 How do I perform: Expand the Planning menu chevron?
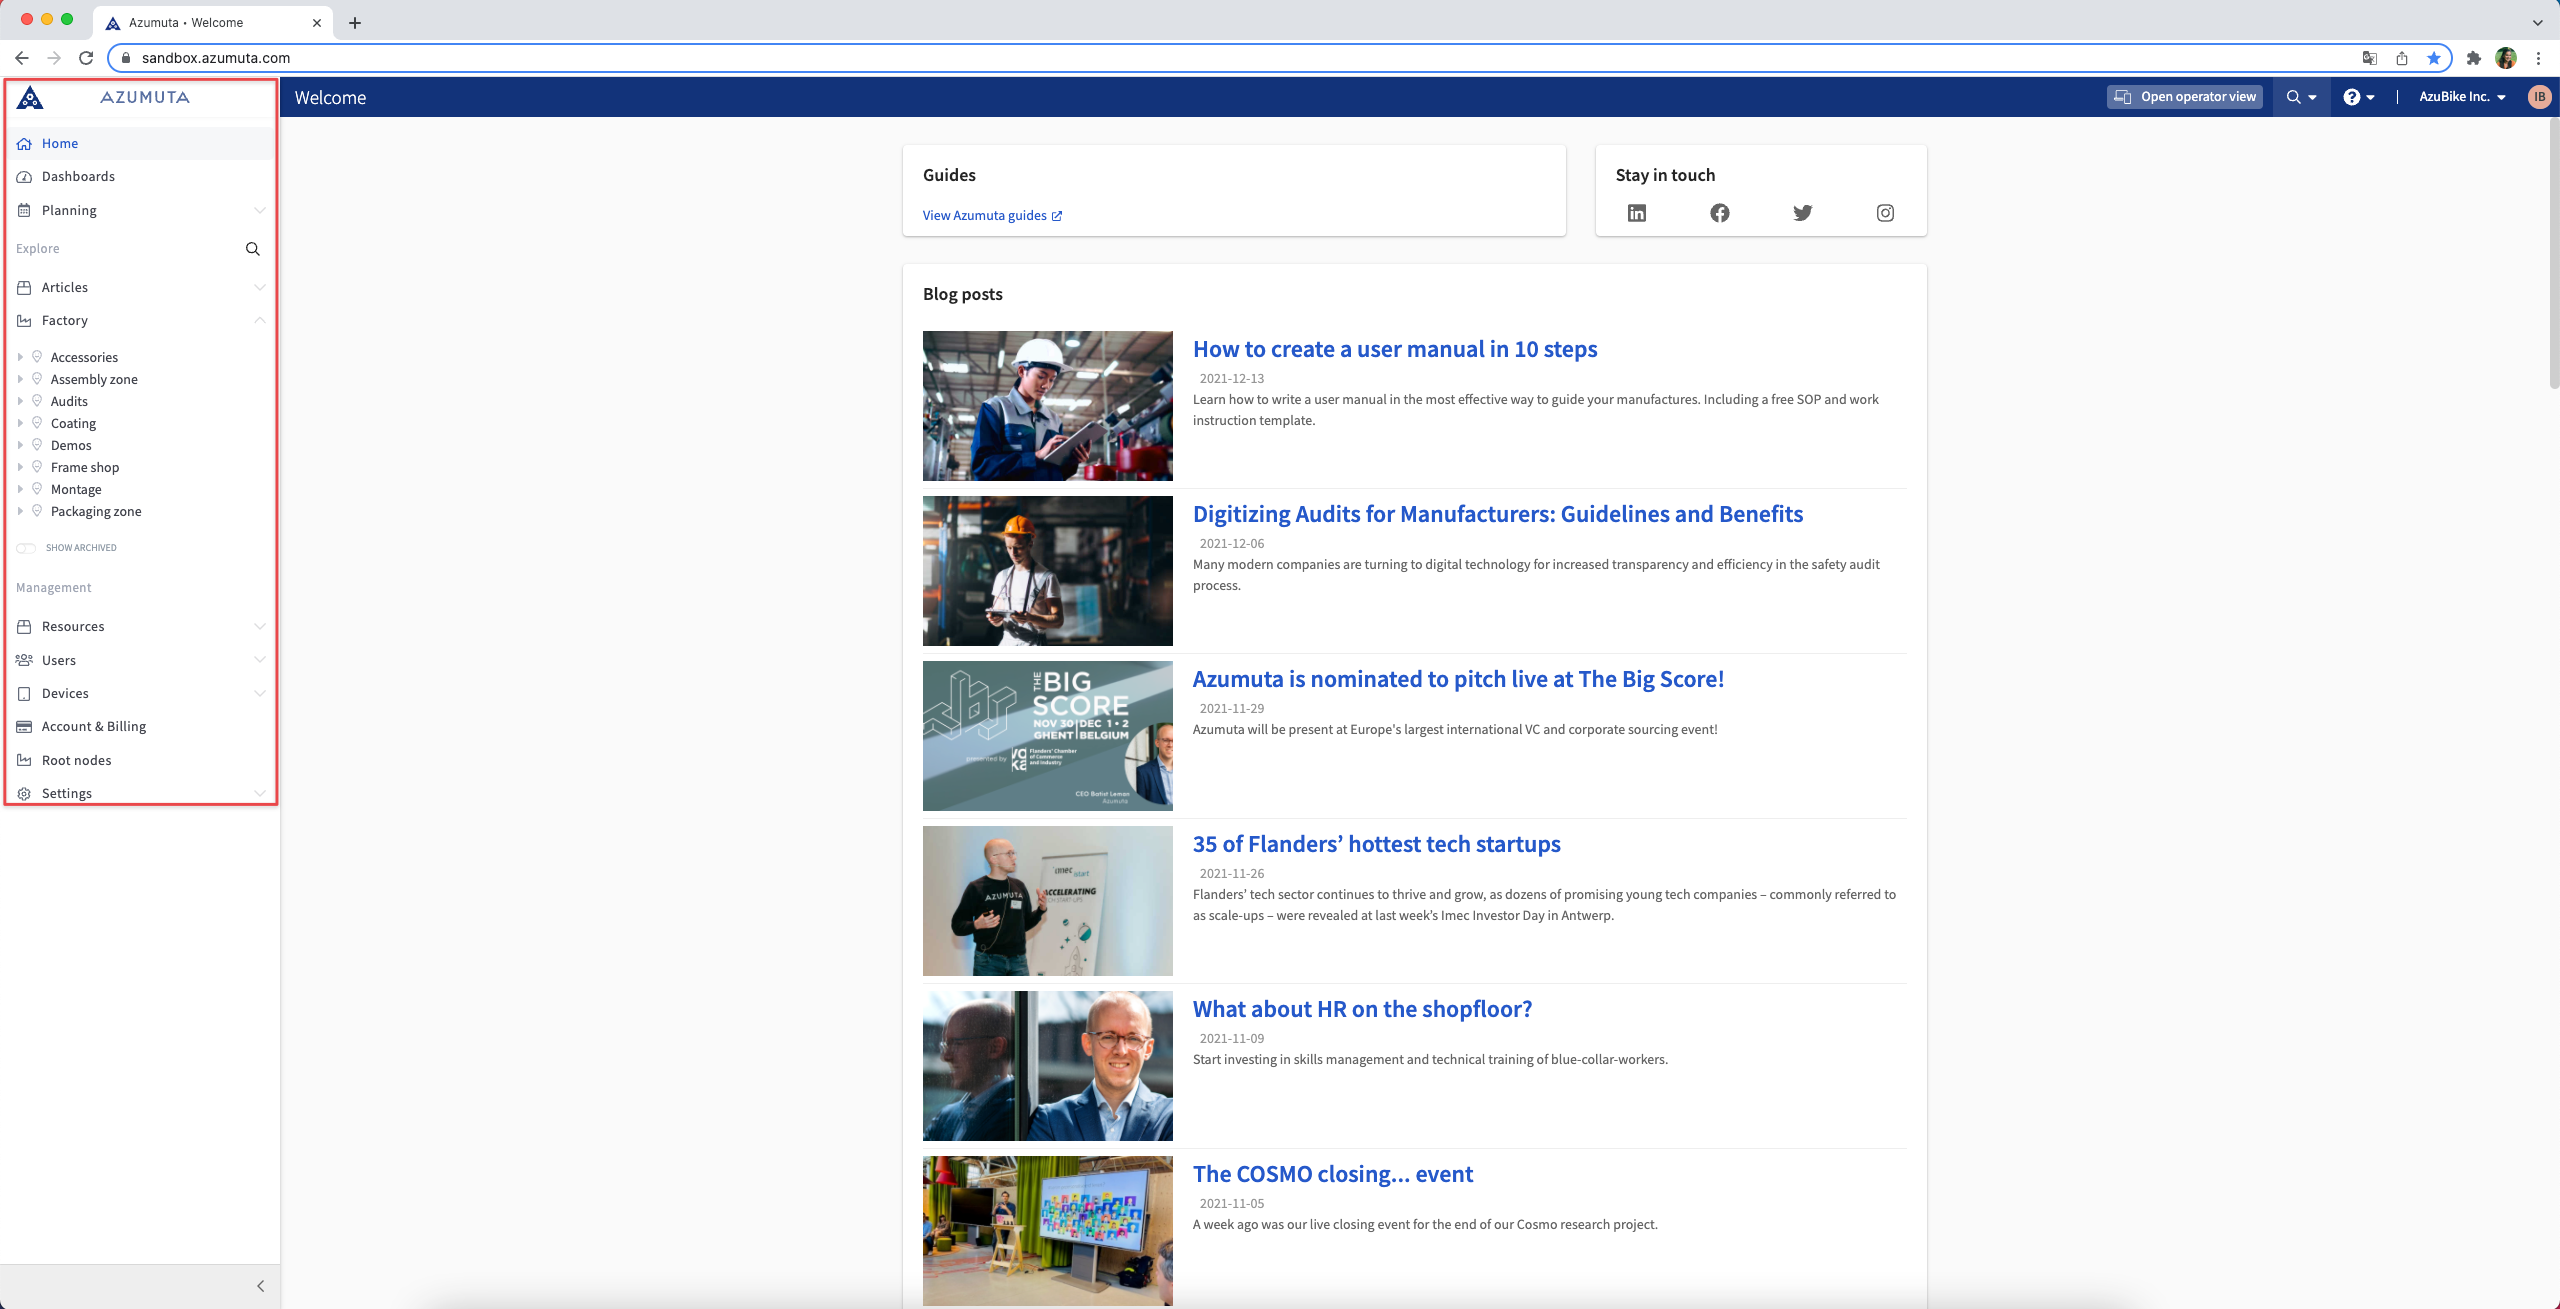(x=260, y=211)
